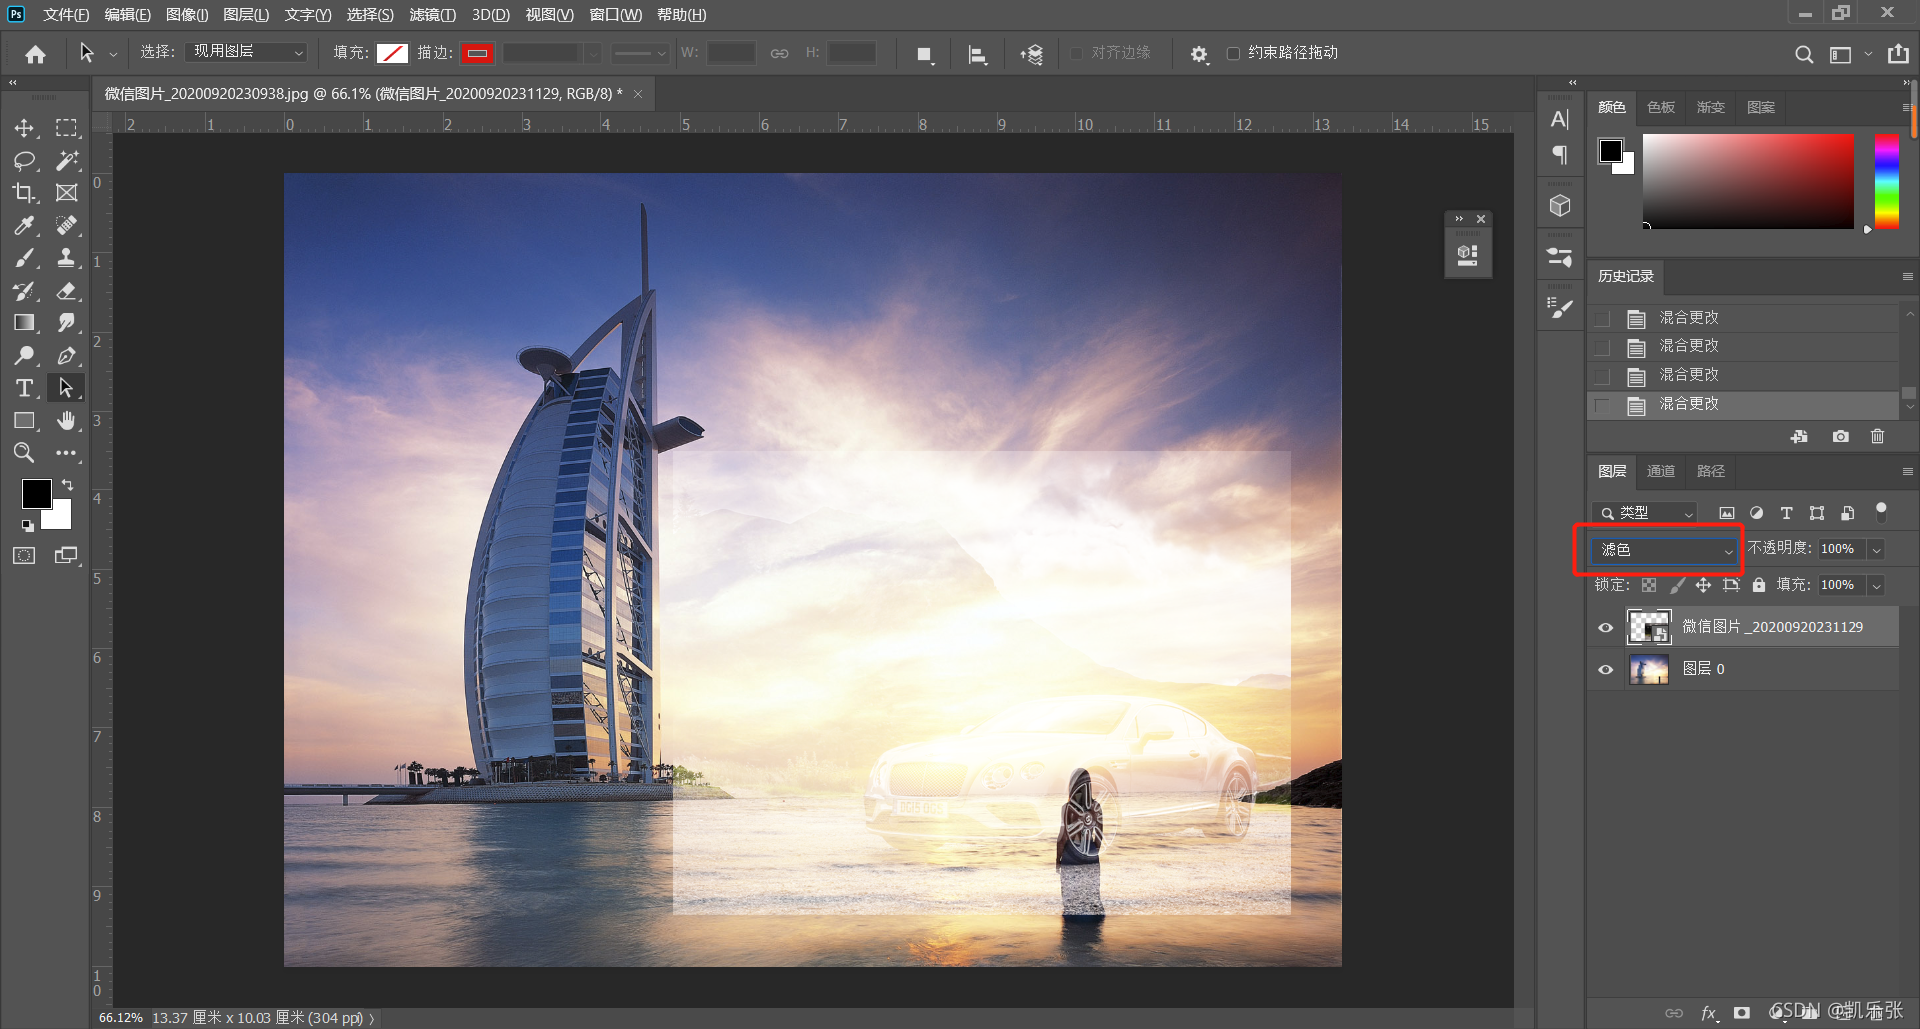
Task: Open the Layers panel flyout menu
Action: click(1907, 471)
